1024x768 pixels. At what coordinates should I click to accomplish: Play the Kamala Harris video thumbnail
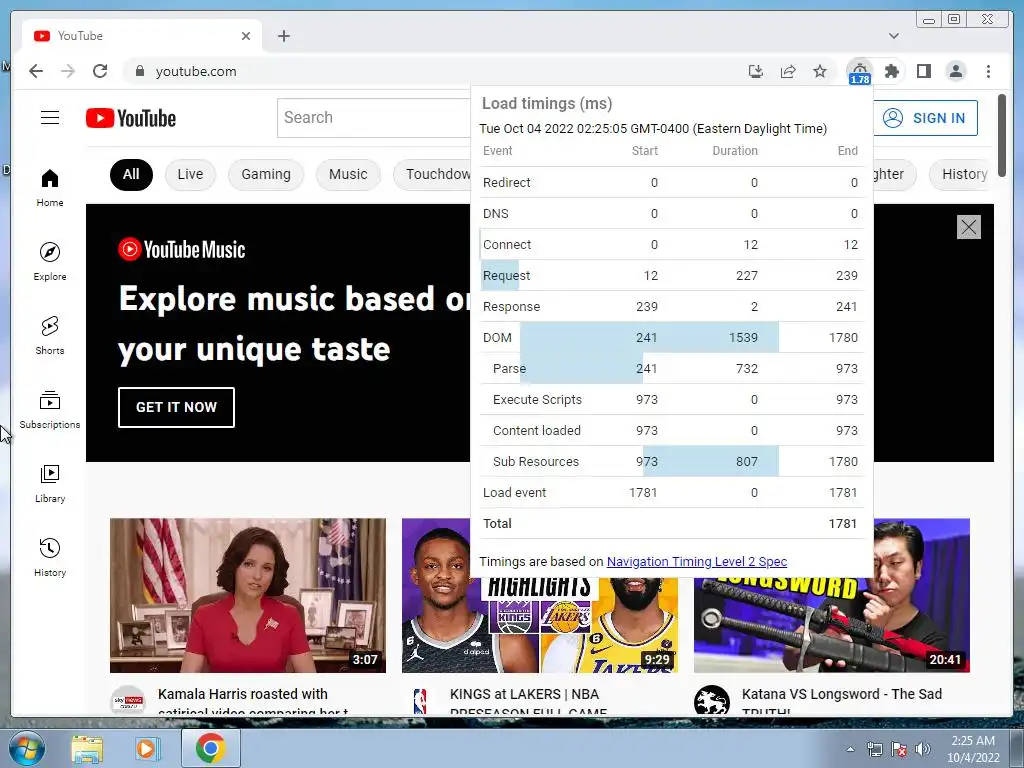[248, 595]
